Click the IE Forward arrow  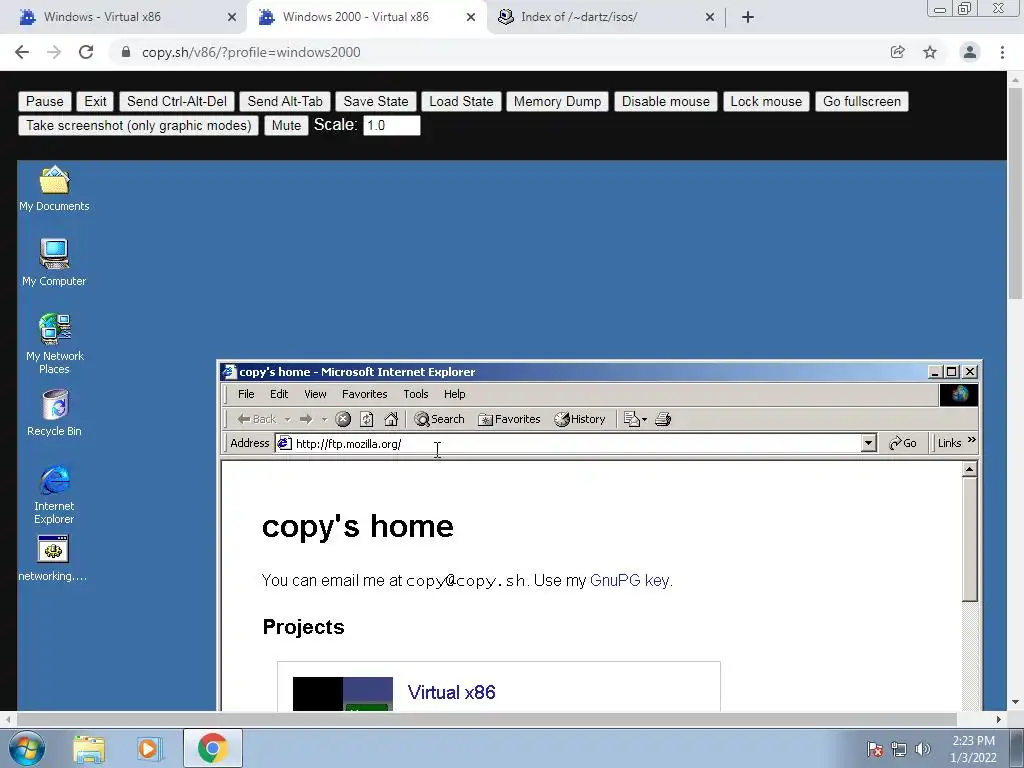[x=306, y=419]
